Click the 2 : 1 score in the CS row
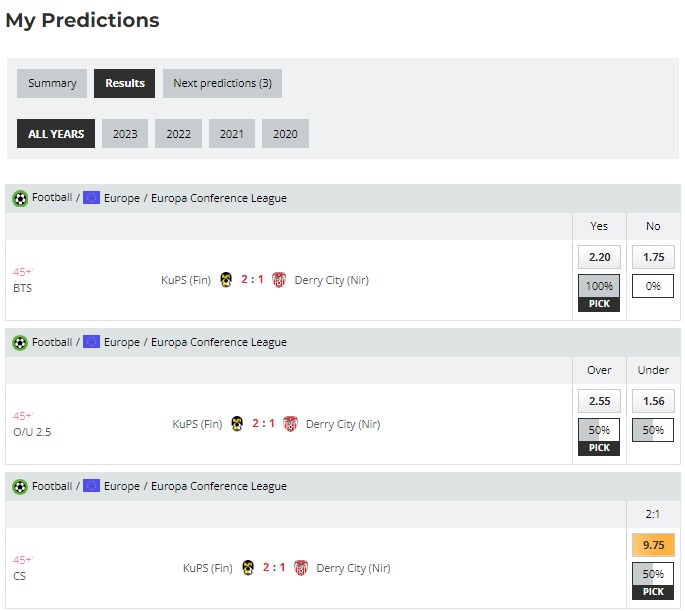Screen dimensions: 685x611 coord(274,568)
